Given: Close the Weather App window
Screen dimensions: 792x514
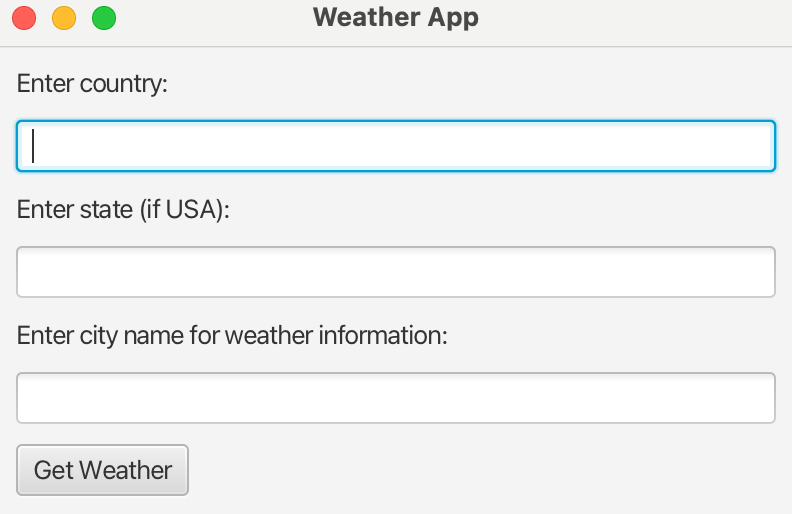Looking at the screenshot, I should (24, 18).
